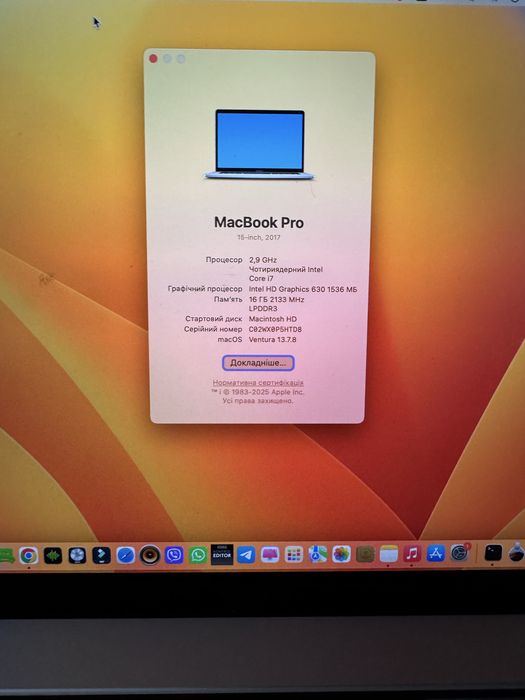Open WhatsApp from the Dock
This screenshot has height=700, width=525.
[x=198, y=555]
